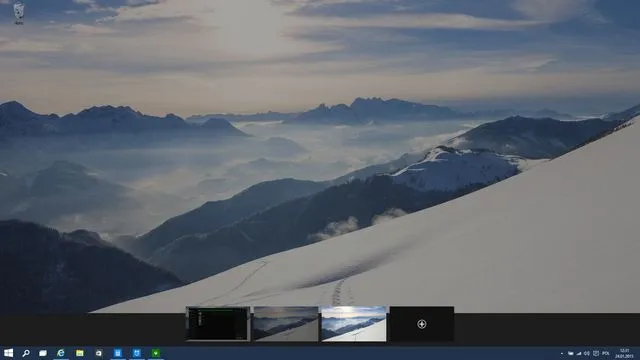
Task: Toggle the Task View button
Action: 43,353
